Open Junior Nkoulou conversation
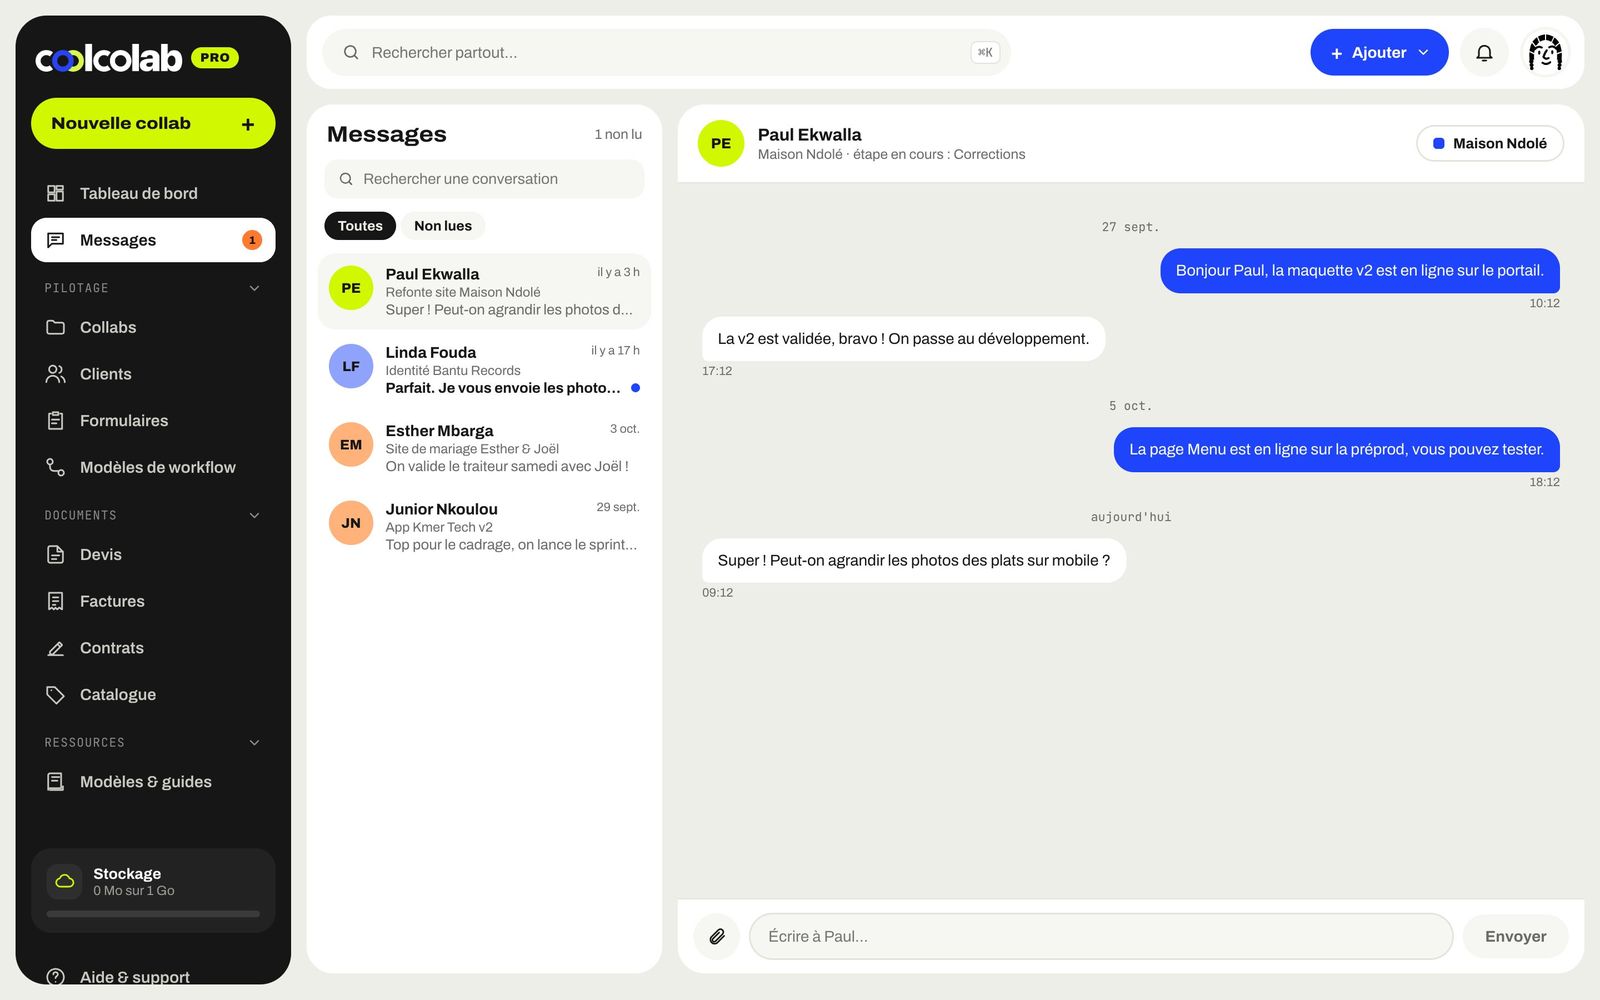The height and width of the screenshot is (1000, 1600). click(484, 526)
